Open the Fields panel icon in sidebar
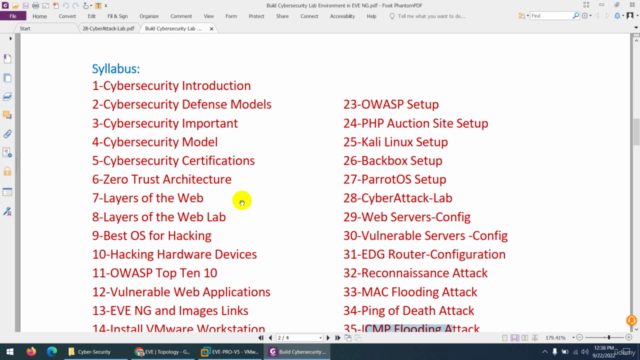Viewport: 640px width, 360px height. (7, 192)
